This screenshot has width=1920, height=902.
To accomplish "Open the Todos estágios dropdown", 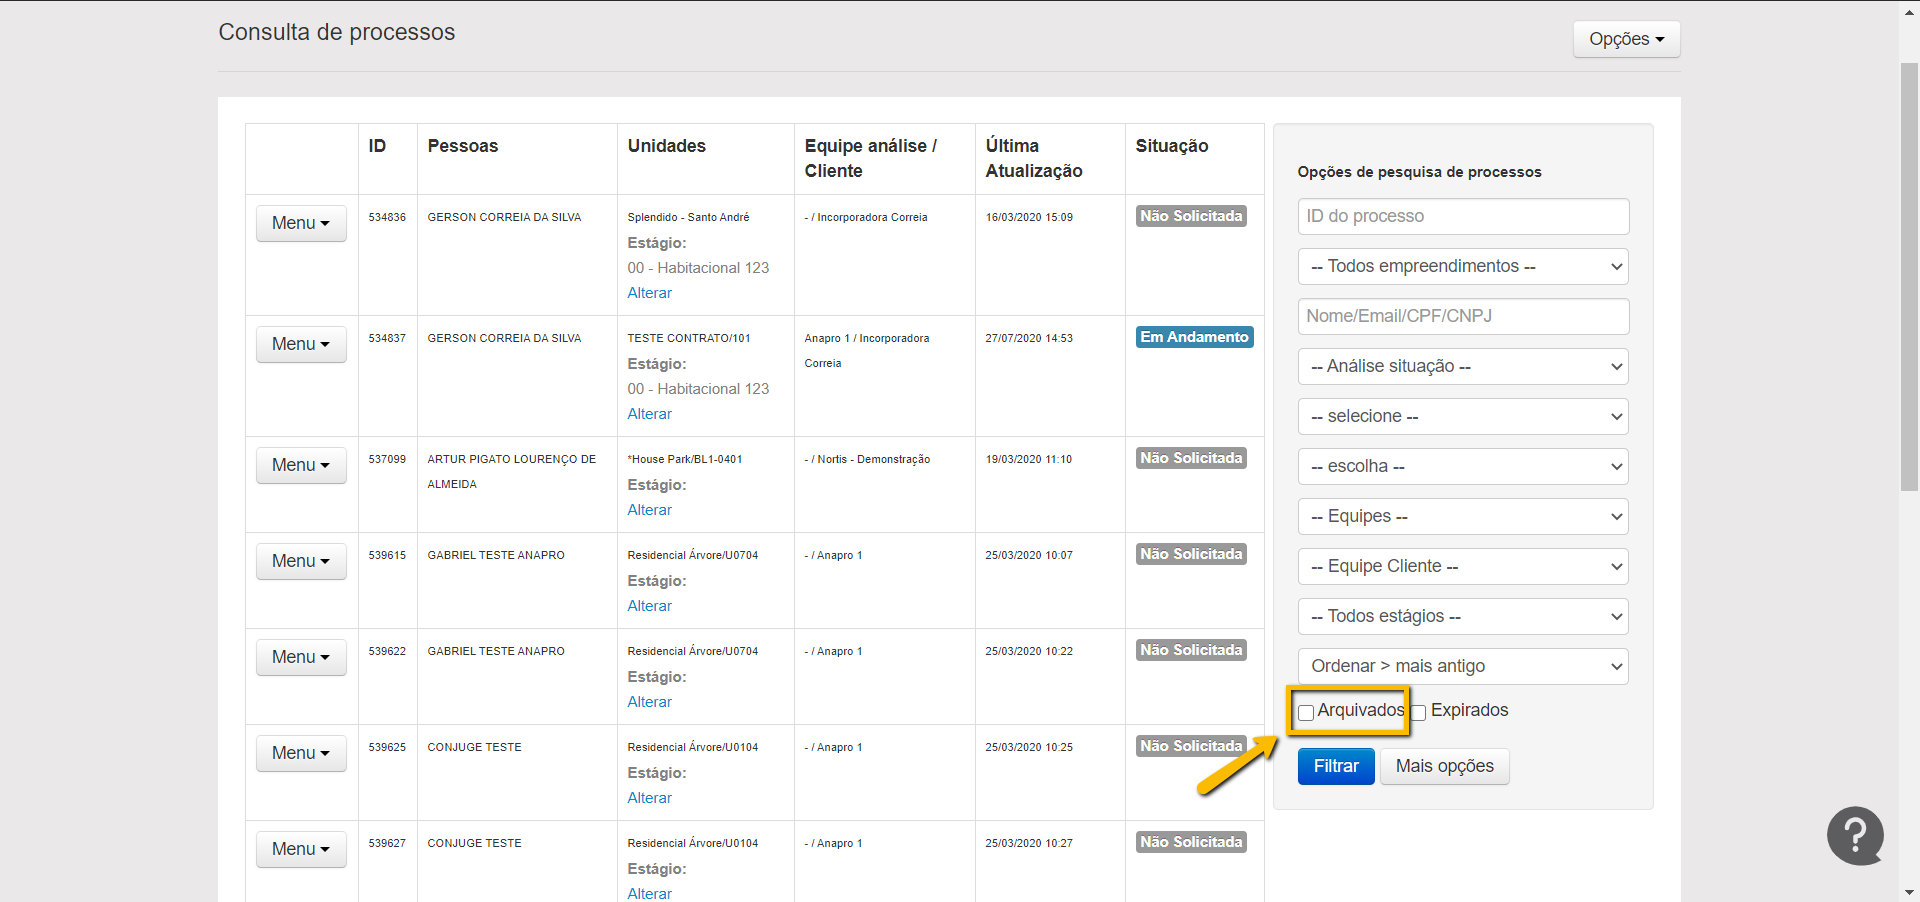I will (1463, 617).
